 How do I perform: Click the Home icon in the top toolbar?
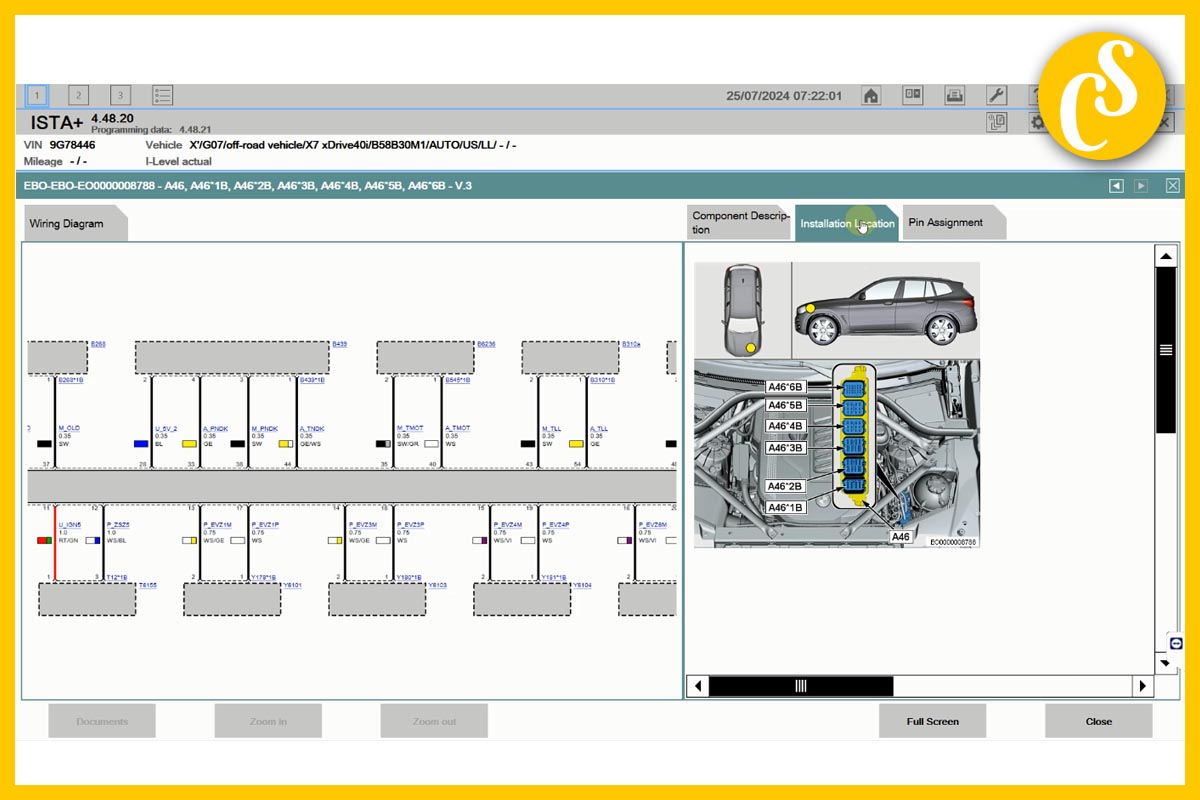[870, 95]
